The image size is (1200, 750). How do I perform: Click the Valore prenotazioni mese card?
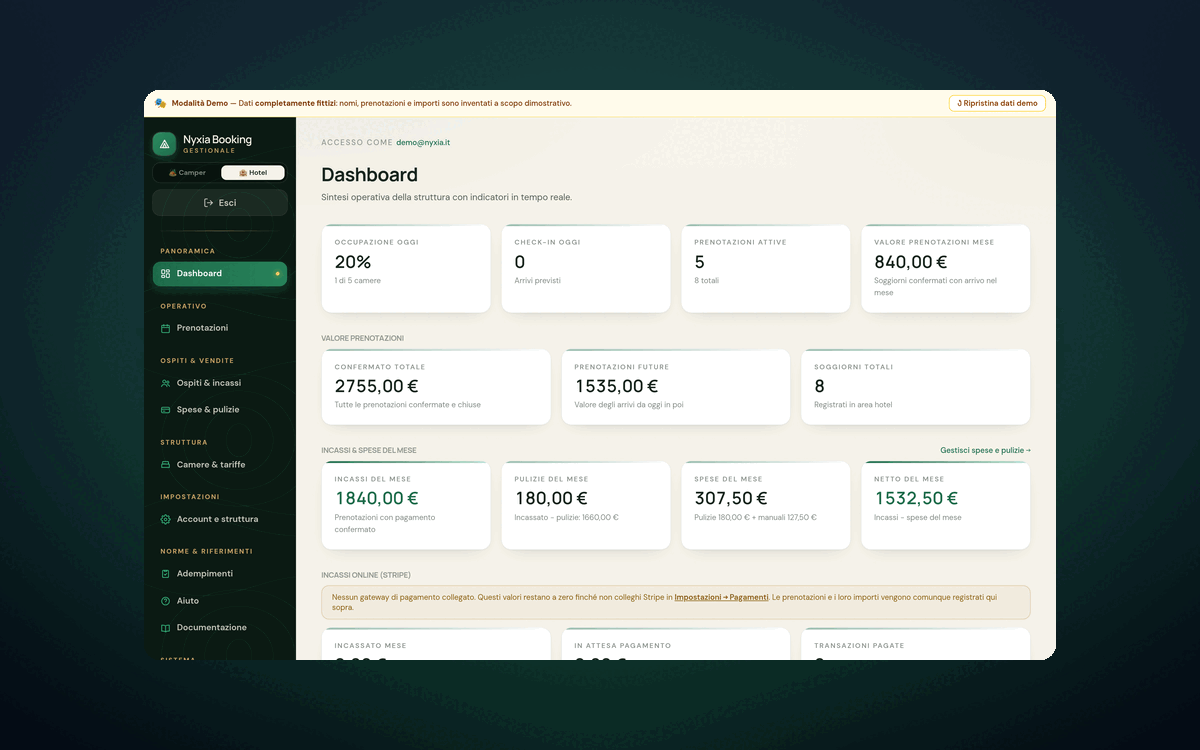pyautogui.click(x=946, y=268)
